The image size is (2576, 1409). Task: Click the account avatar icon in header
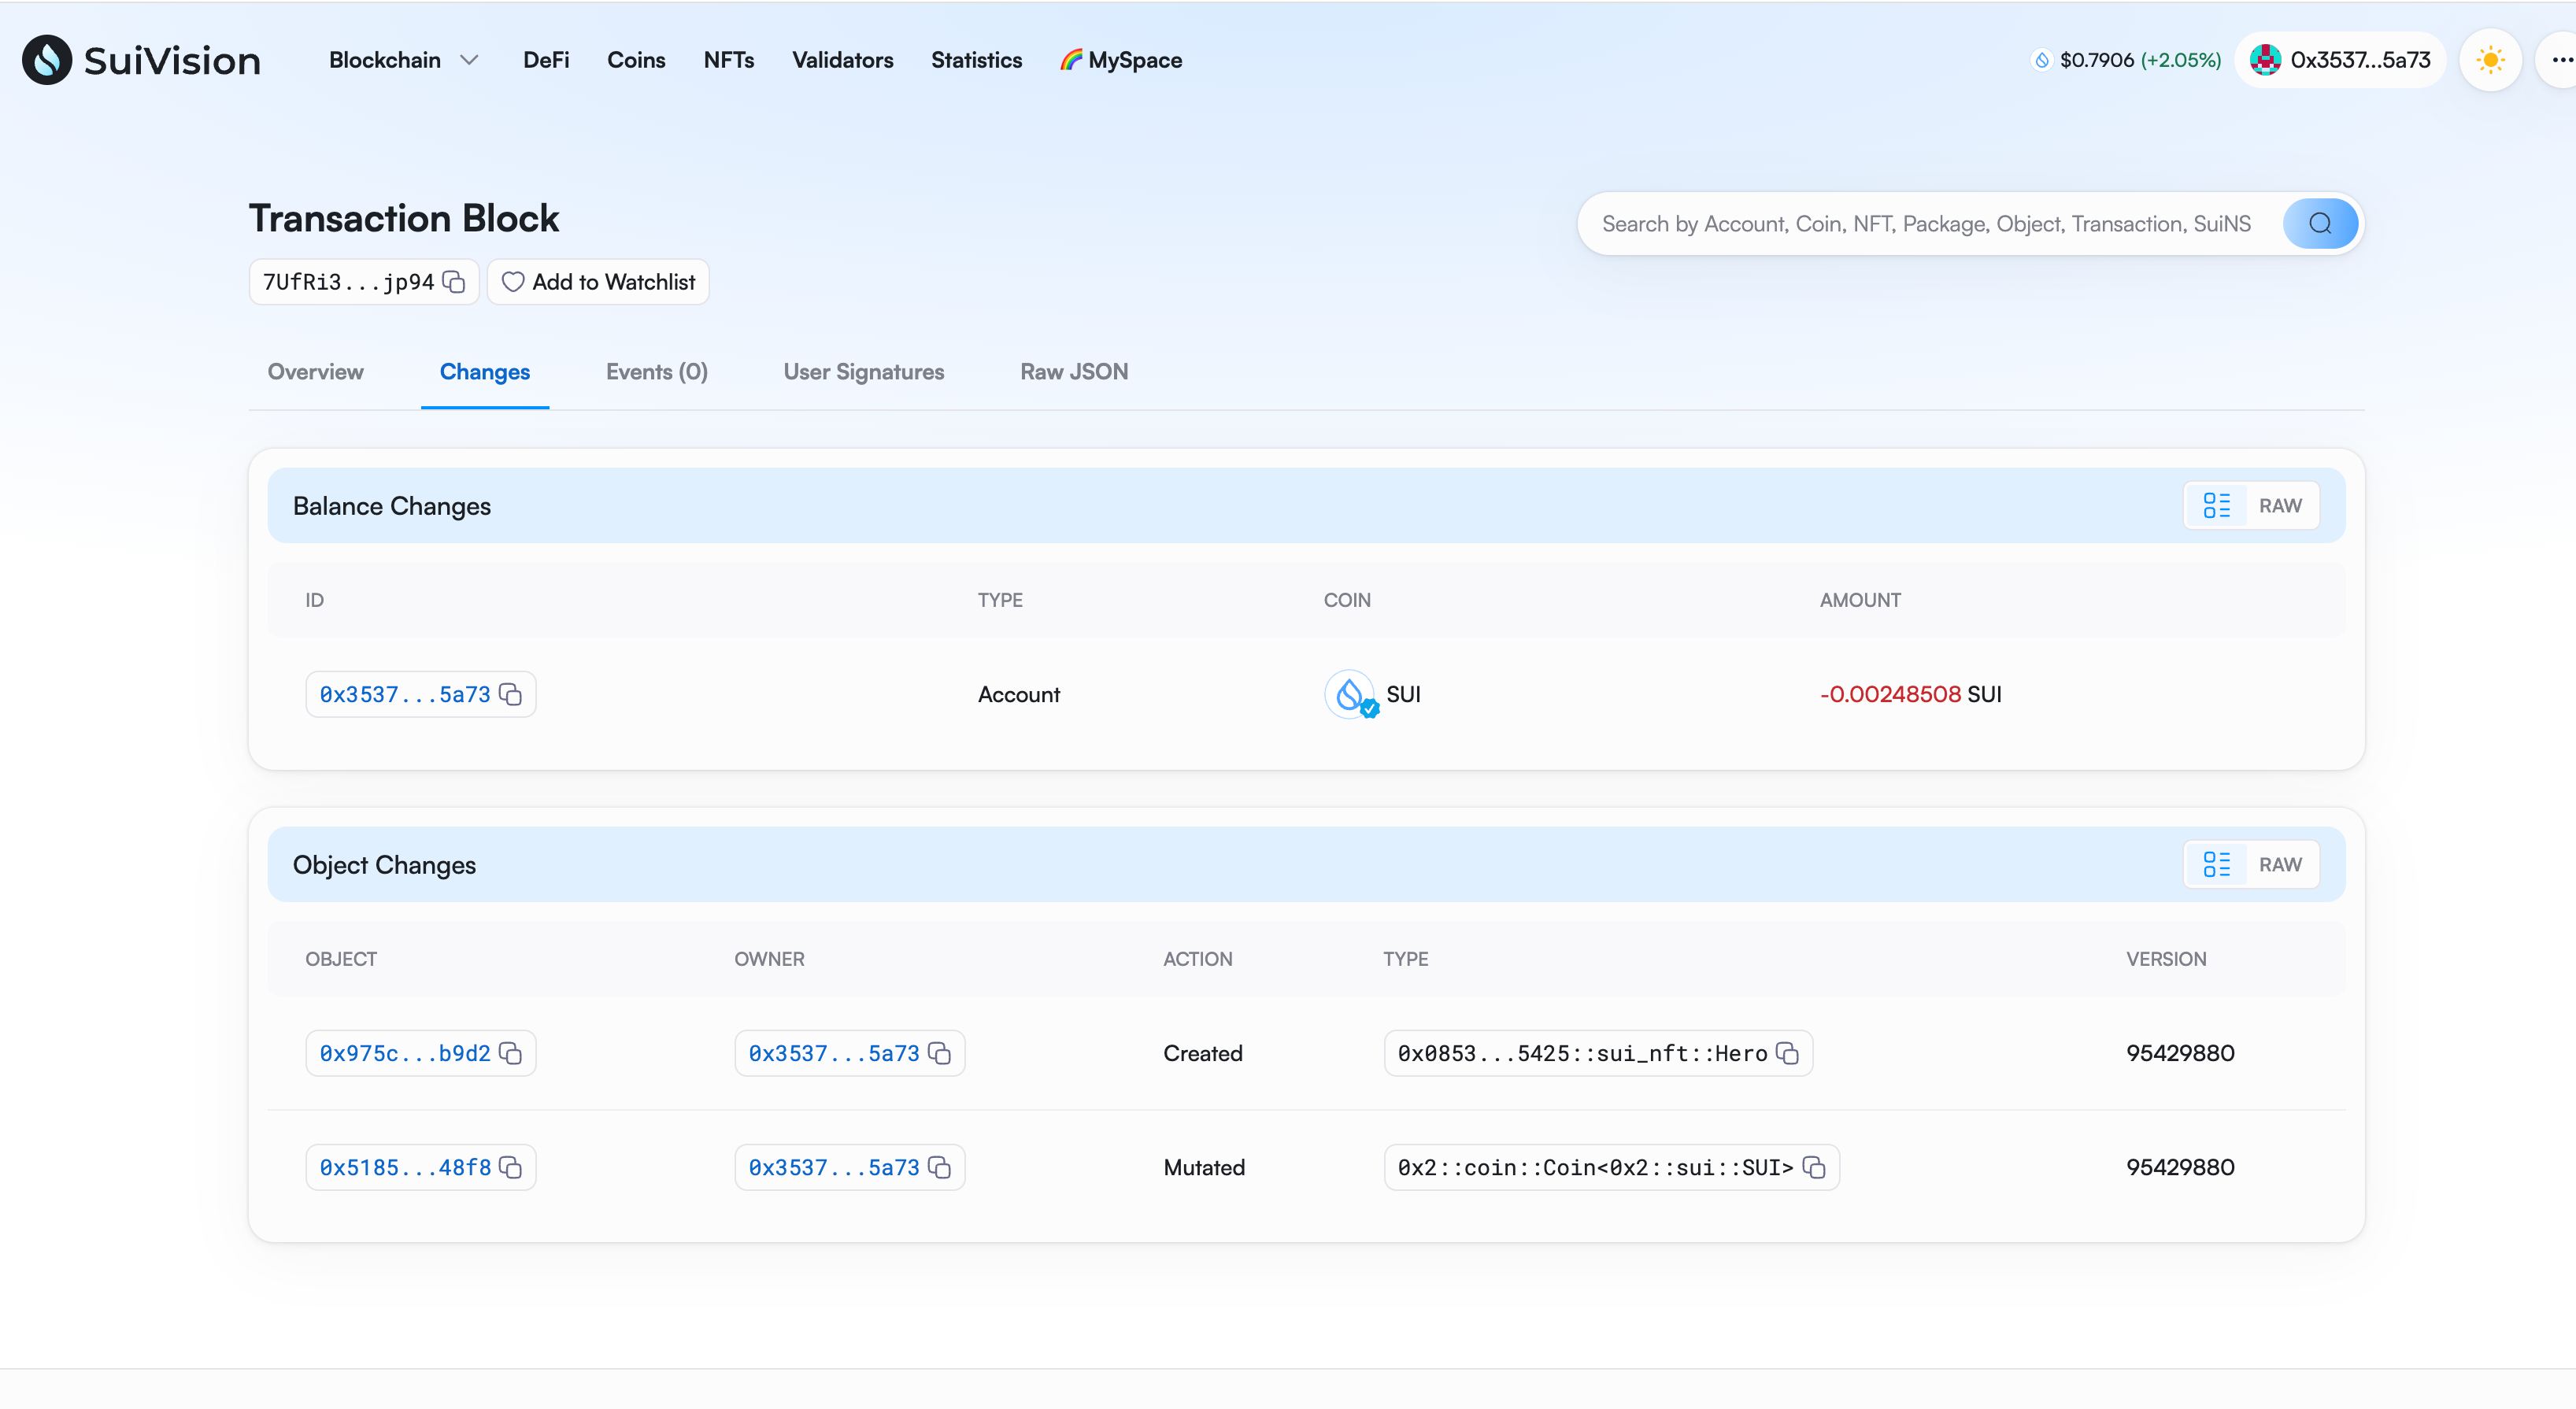pyautogui.click(x=2265, y=60)
